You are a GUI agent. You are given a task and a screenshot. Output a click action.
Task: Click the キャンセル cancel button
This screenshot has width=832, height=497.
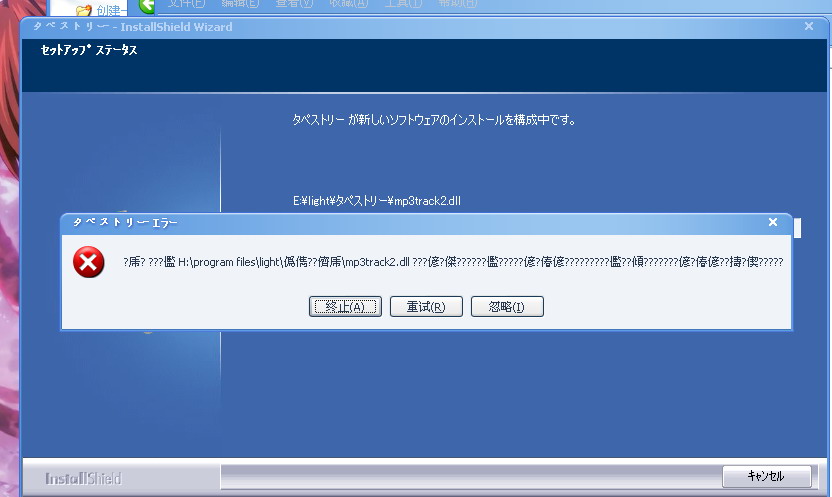pos(766,476)
